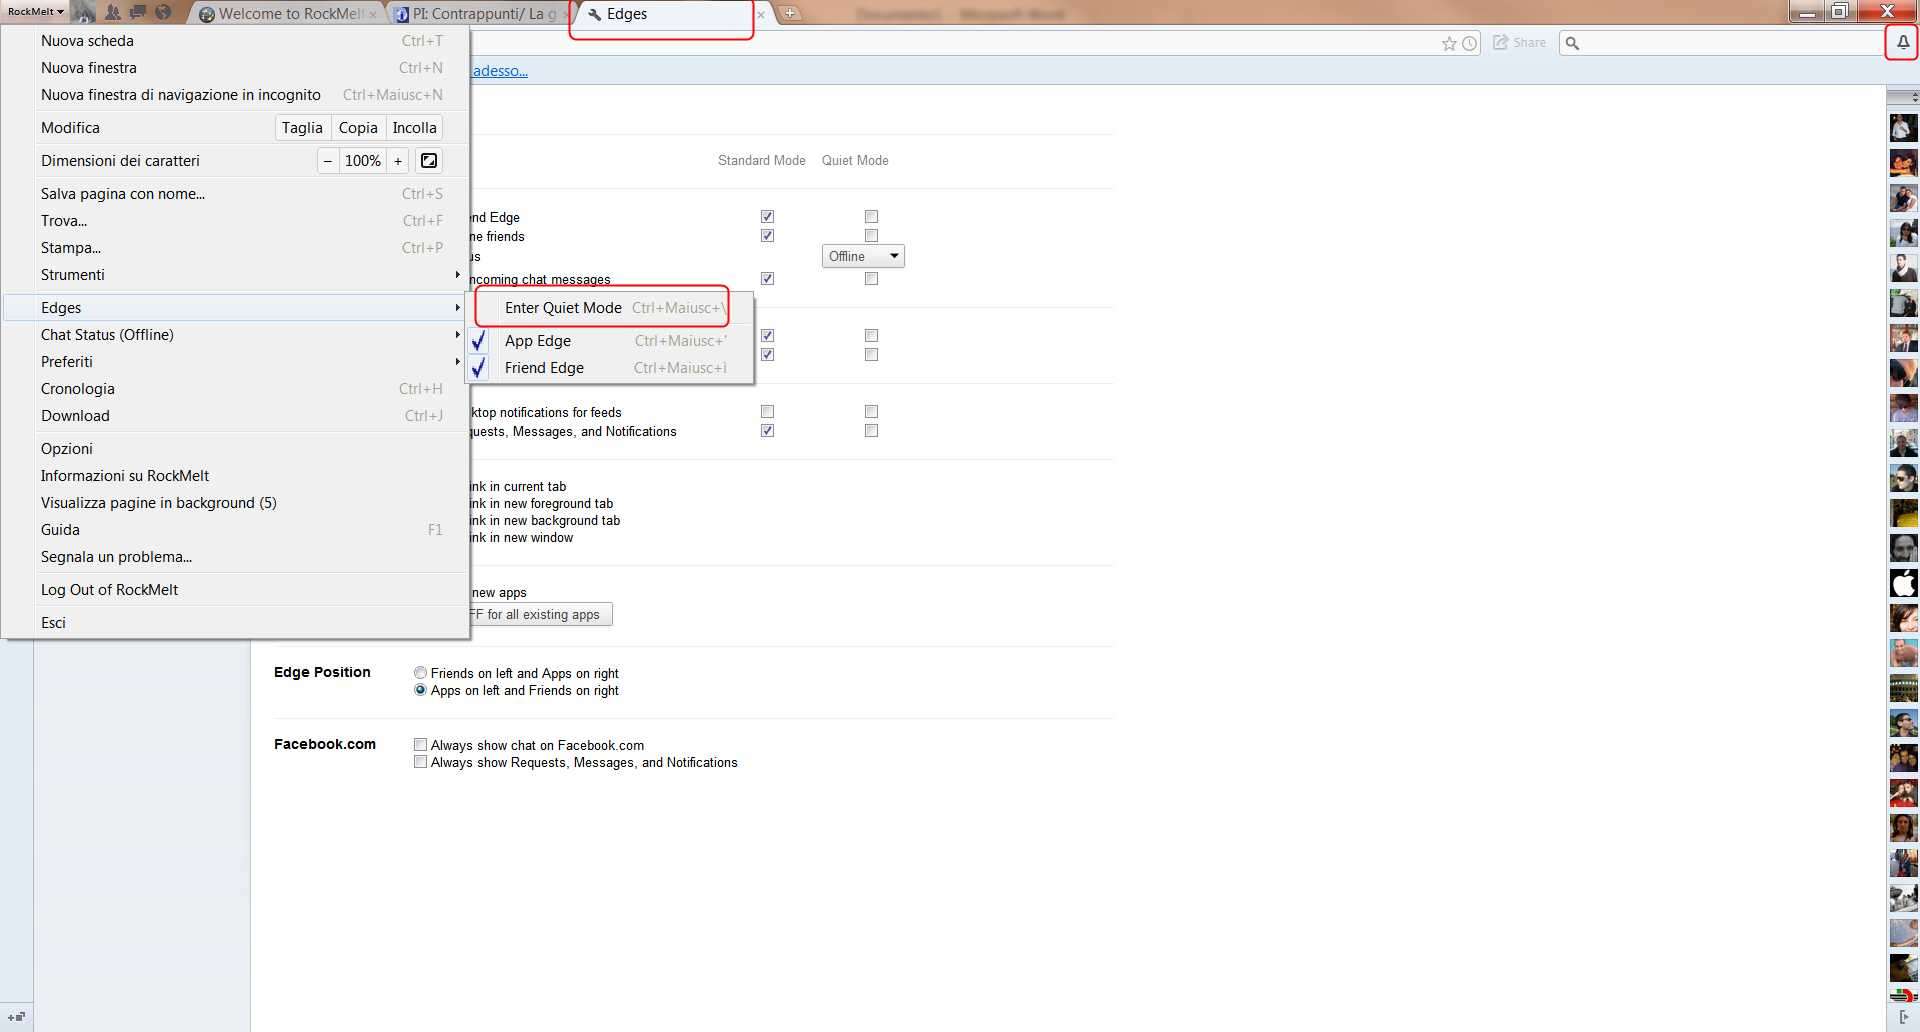Enable Quiet Mode desktop notifications for feeds
1920x1032 pixels.
(871, 412)
